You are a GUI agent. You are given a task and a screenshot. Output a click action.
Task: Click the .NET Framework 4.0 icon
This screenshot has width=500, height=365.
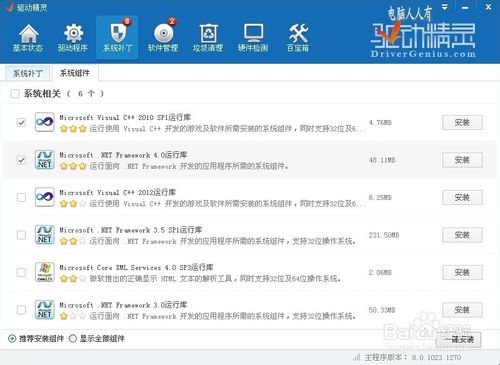coord(45,160)
